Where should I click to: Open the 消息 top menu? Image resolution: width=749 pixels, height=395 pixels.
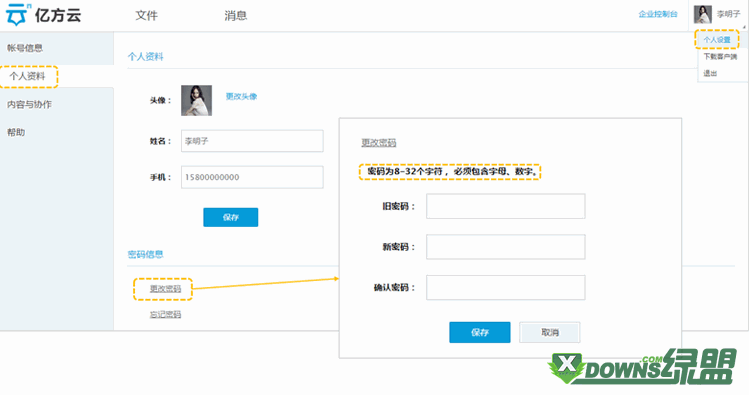tap(235, 15)
